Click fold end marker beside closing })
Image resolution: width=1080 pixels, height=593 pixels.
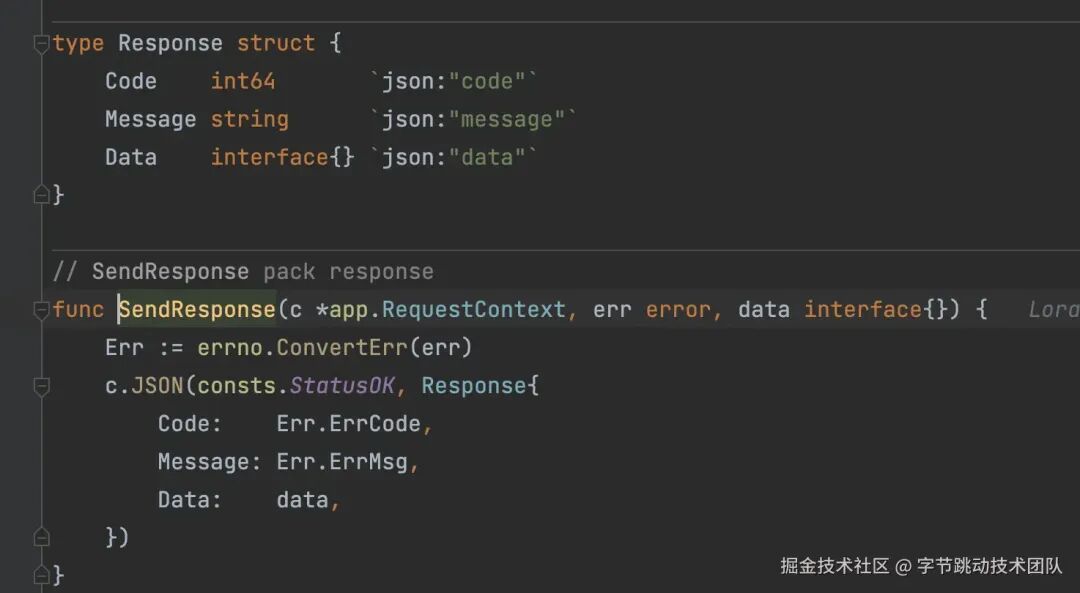(41, 537)
